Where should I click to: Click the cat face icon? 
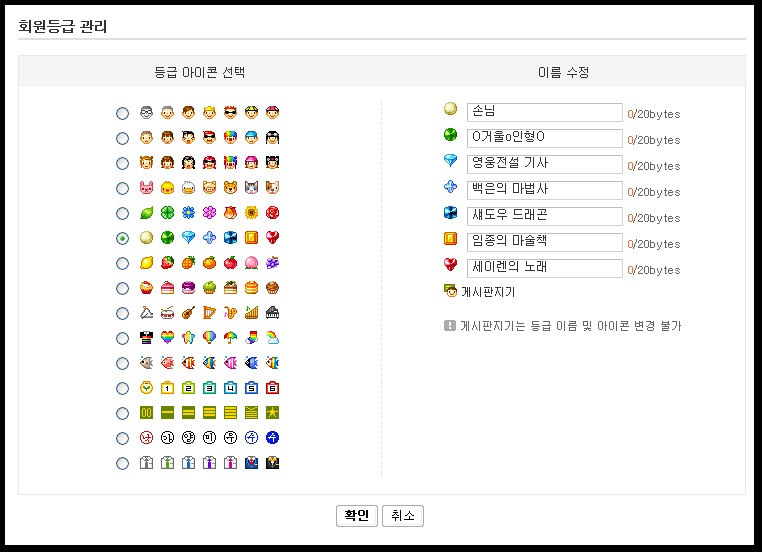click(x=251, y=188)
